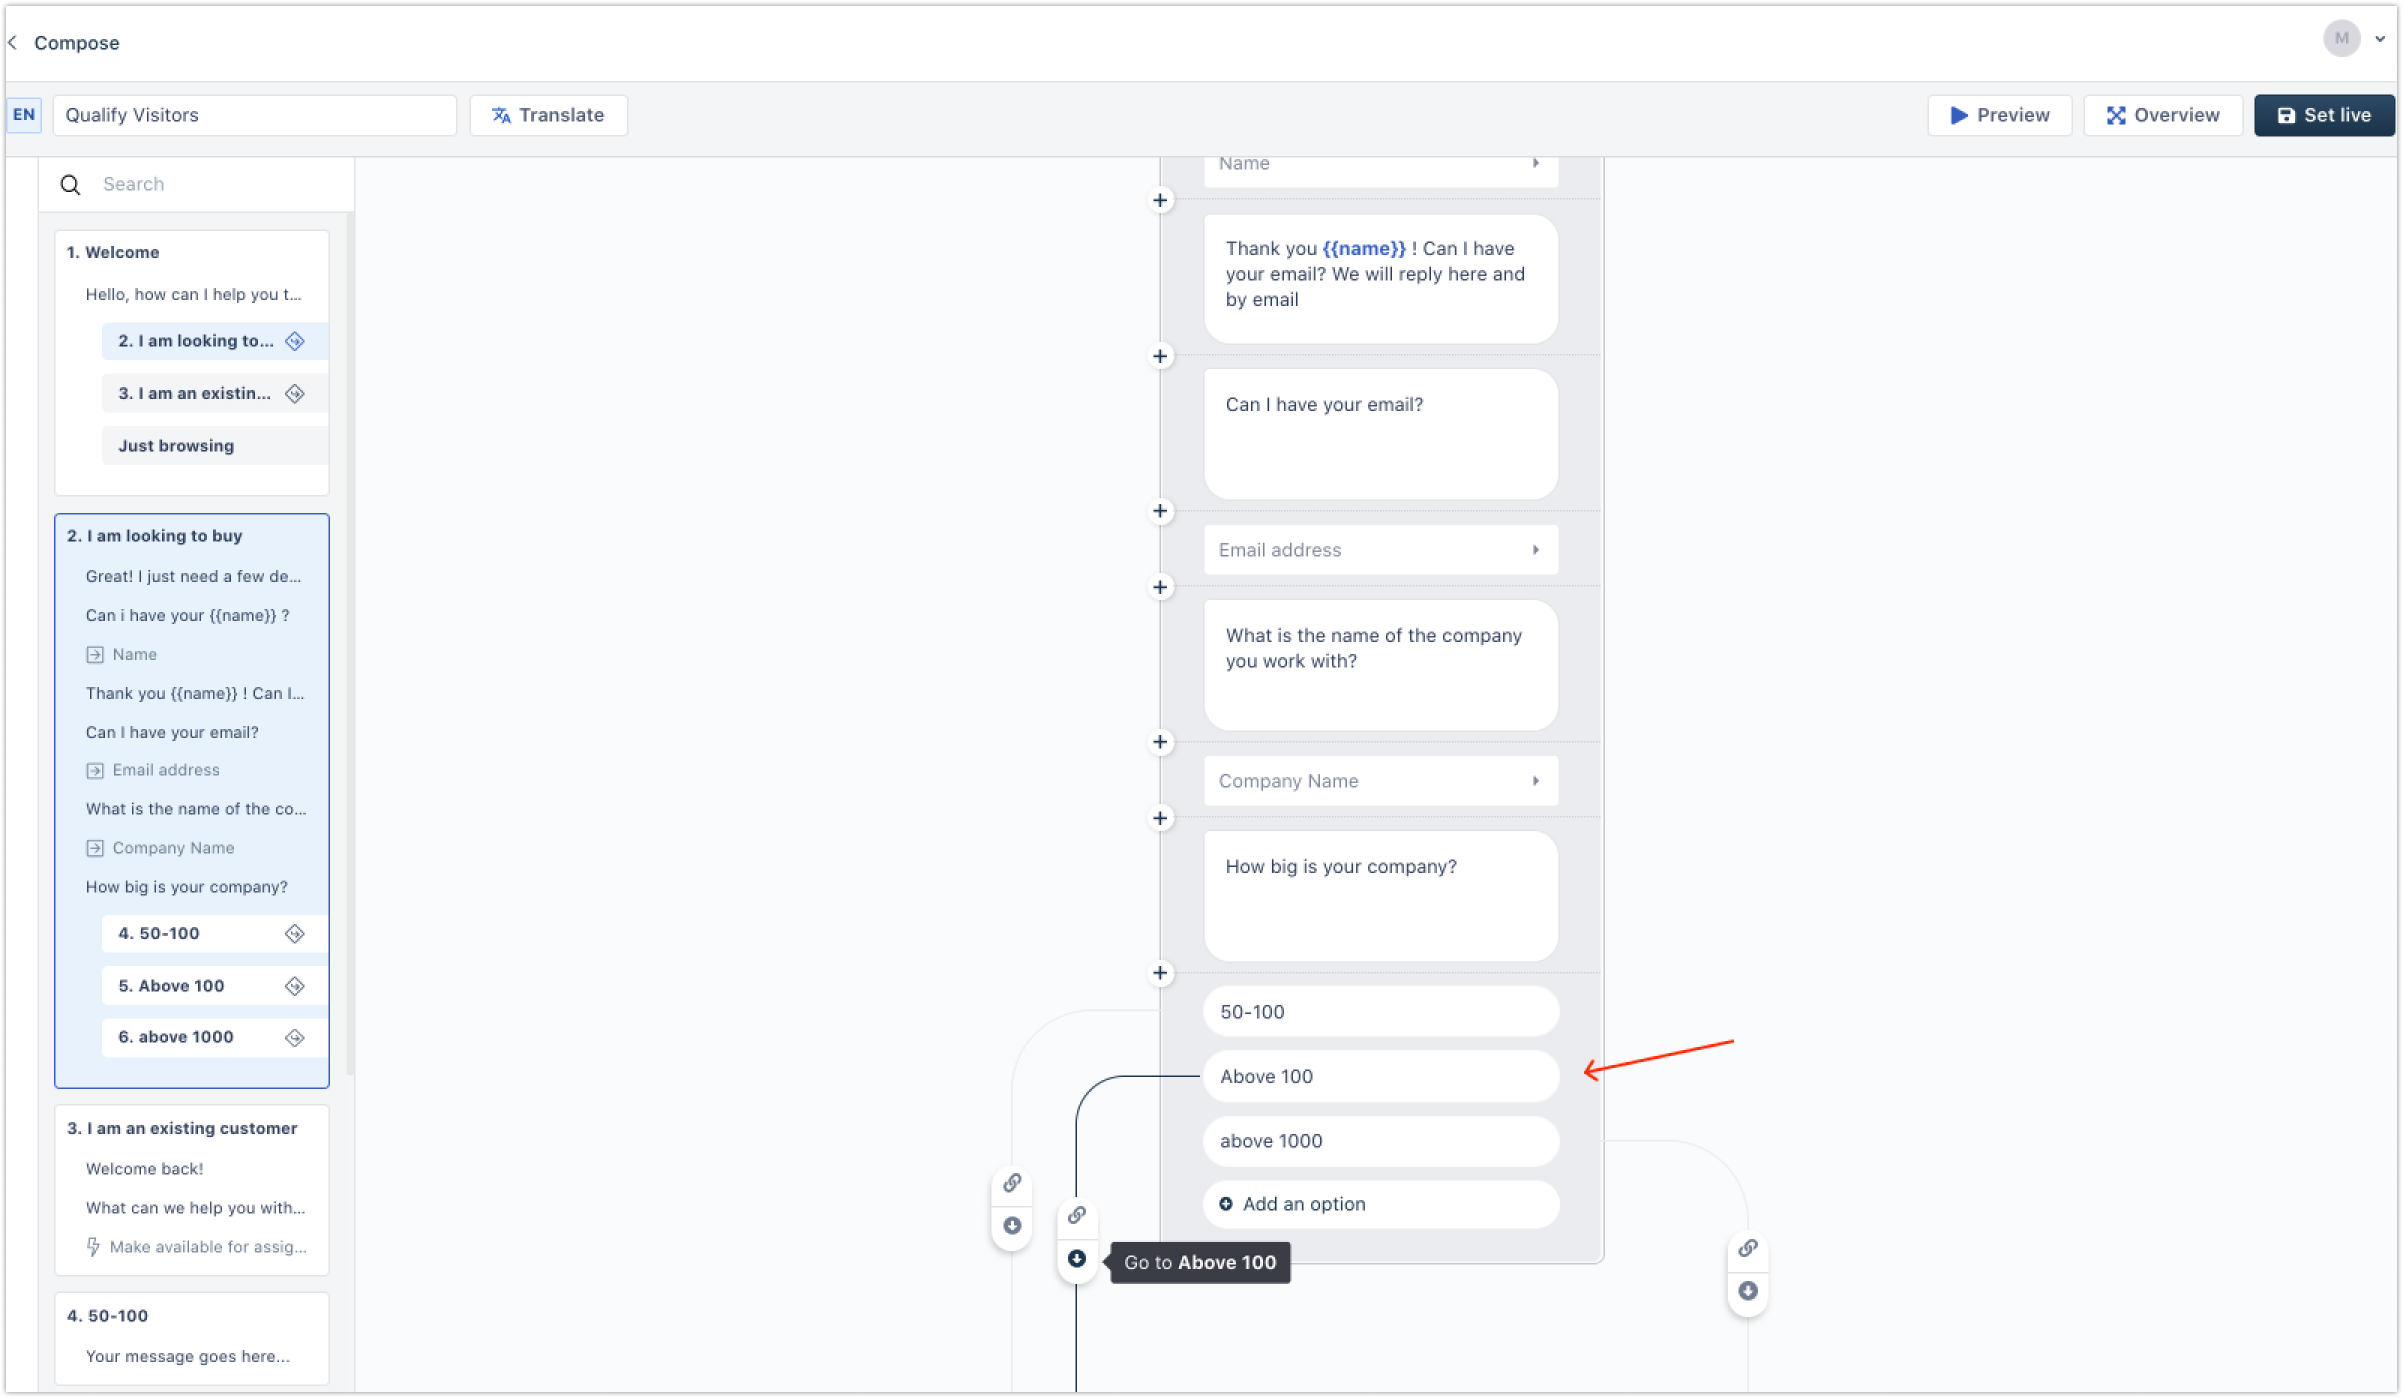Click the plus icon above the 50-100 option
The image size is (2404, 1398).
click(x=1160, y=973)
